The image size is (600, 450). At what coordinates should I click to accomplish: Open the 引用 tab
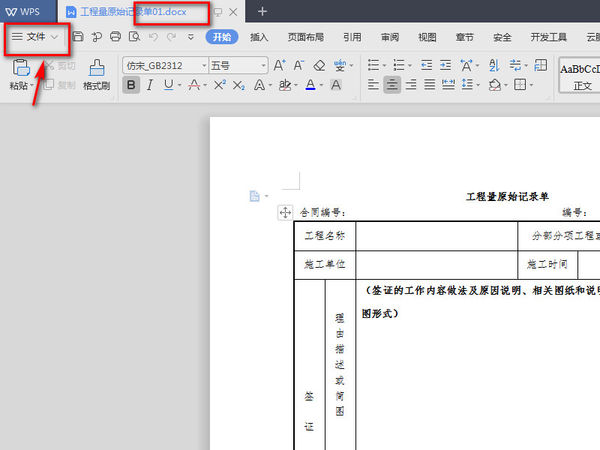(352, 37)
